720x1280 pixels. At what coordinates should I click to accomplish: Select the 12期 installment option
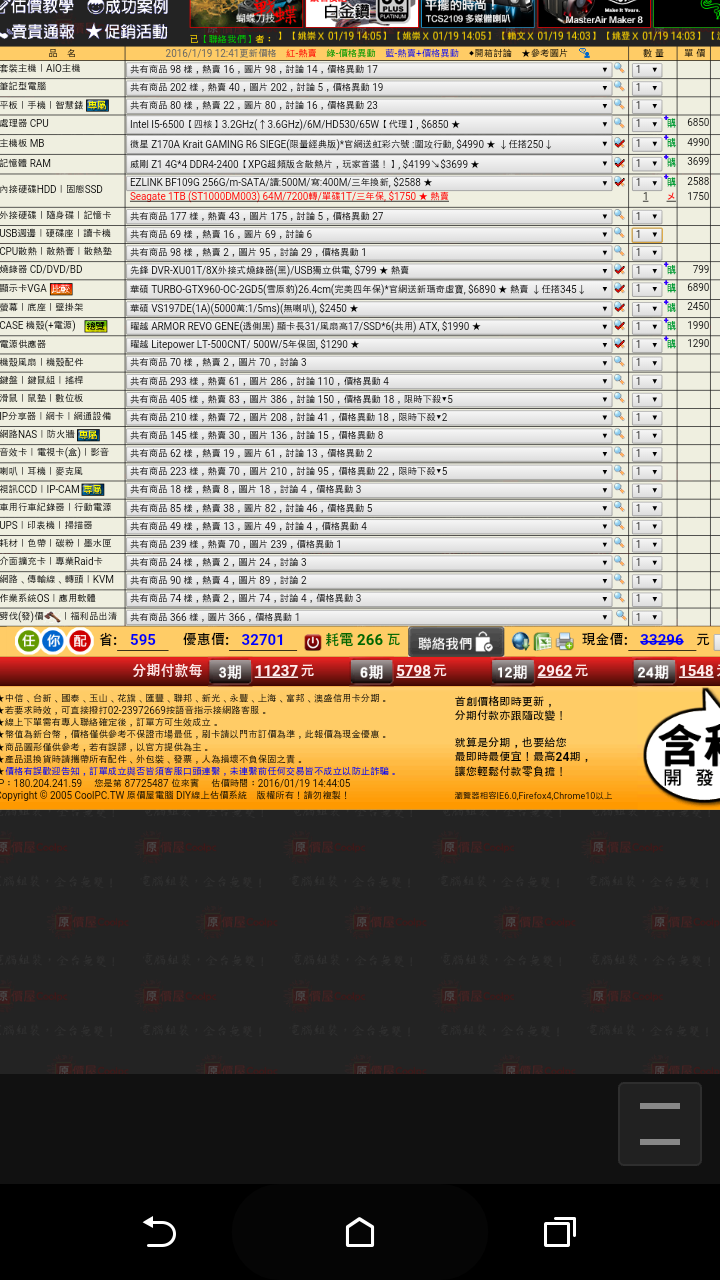(x=512, y=672)
